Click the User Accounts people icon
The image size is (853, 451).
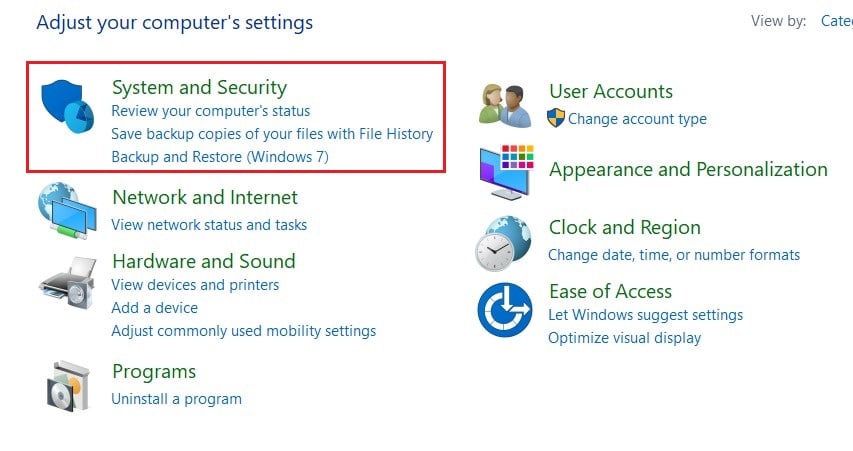[x=504, y=105]
